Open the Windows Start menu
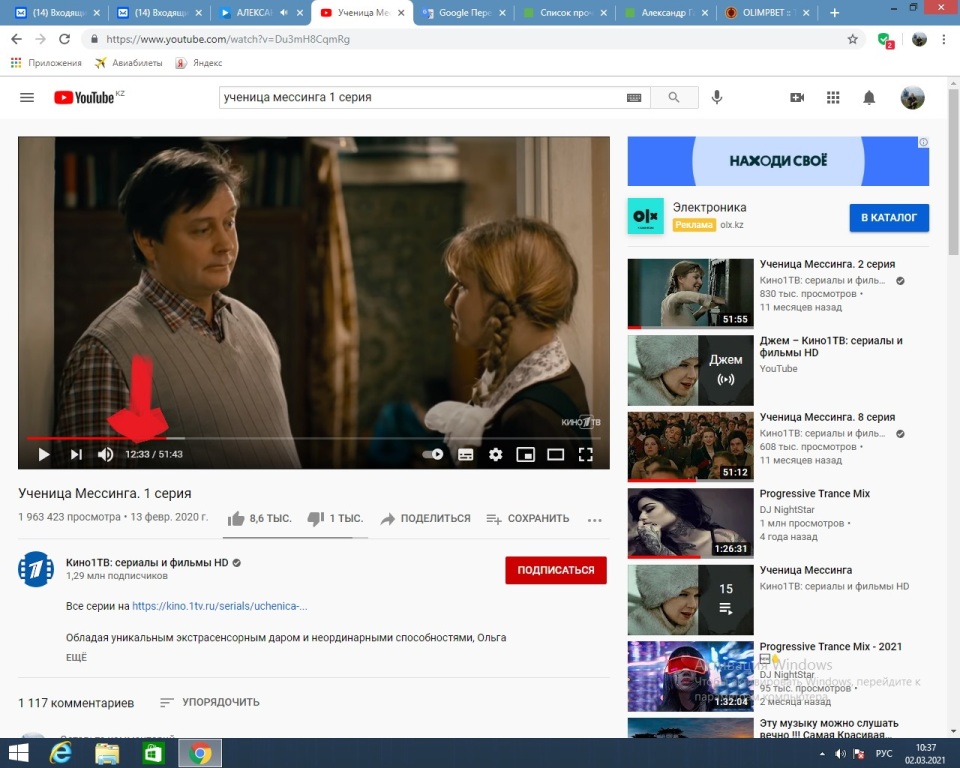Viewport: 960px width, 768px height. pos(18,753)
